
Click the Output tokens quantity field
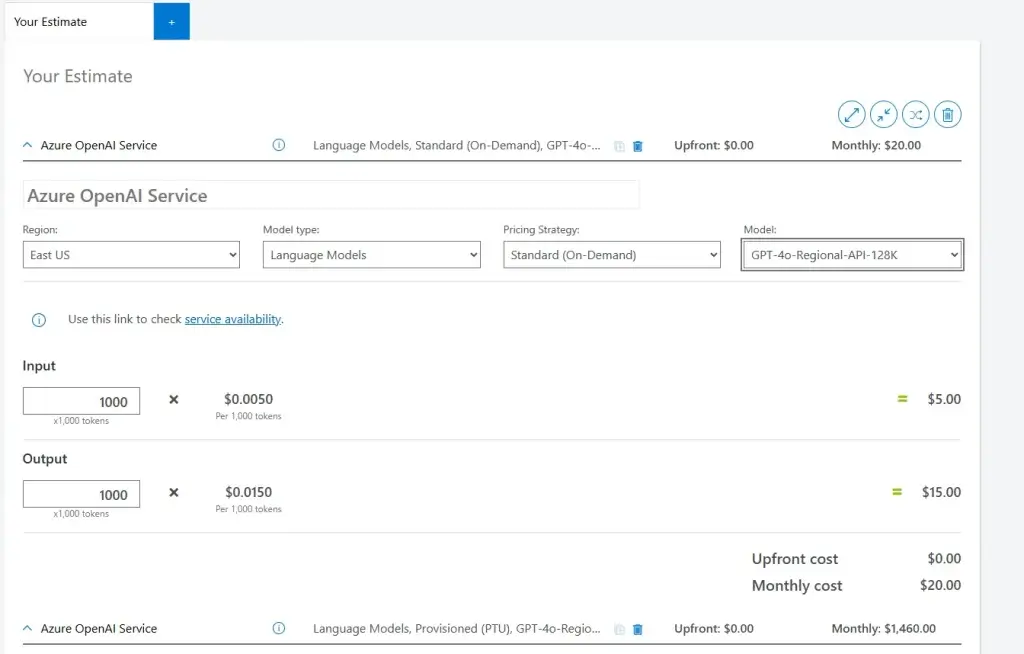(82, 495)
